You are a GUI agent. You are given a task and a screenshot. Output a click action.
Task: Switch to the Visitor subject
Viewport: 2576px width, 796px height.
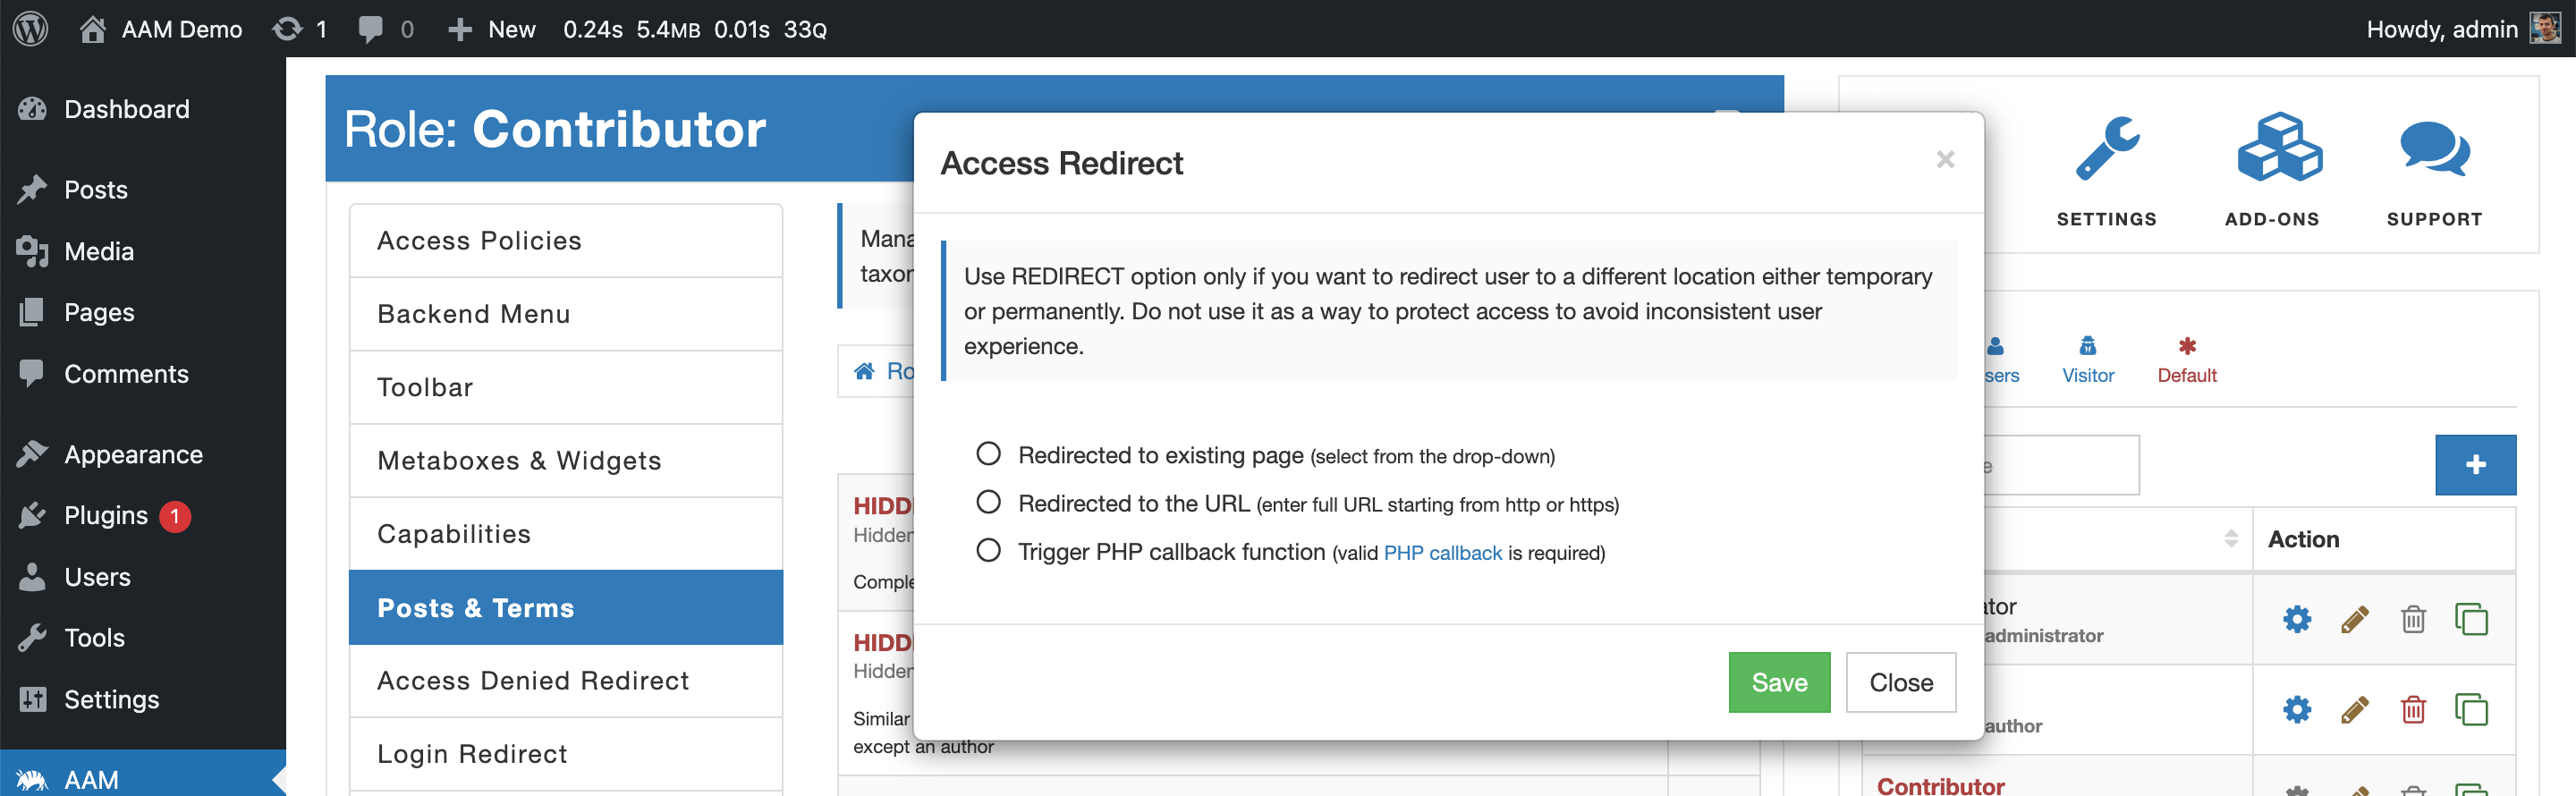[x=2088, y=360]
